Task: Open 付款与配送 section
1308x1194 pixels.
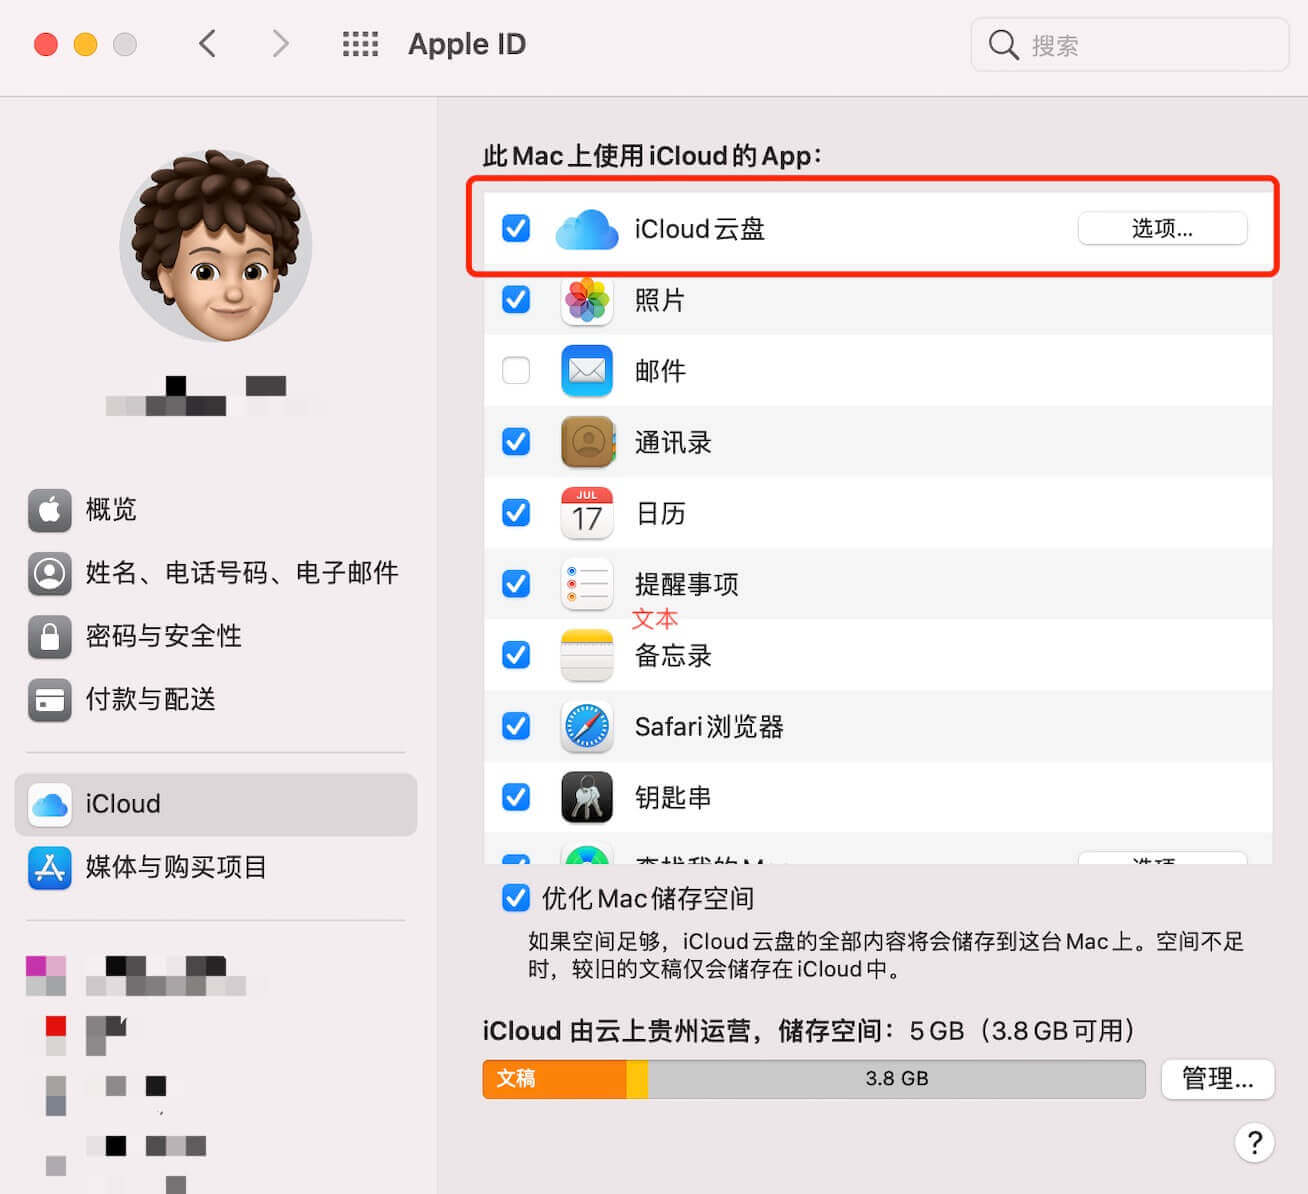Action: [x=216, y=699]
